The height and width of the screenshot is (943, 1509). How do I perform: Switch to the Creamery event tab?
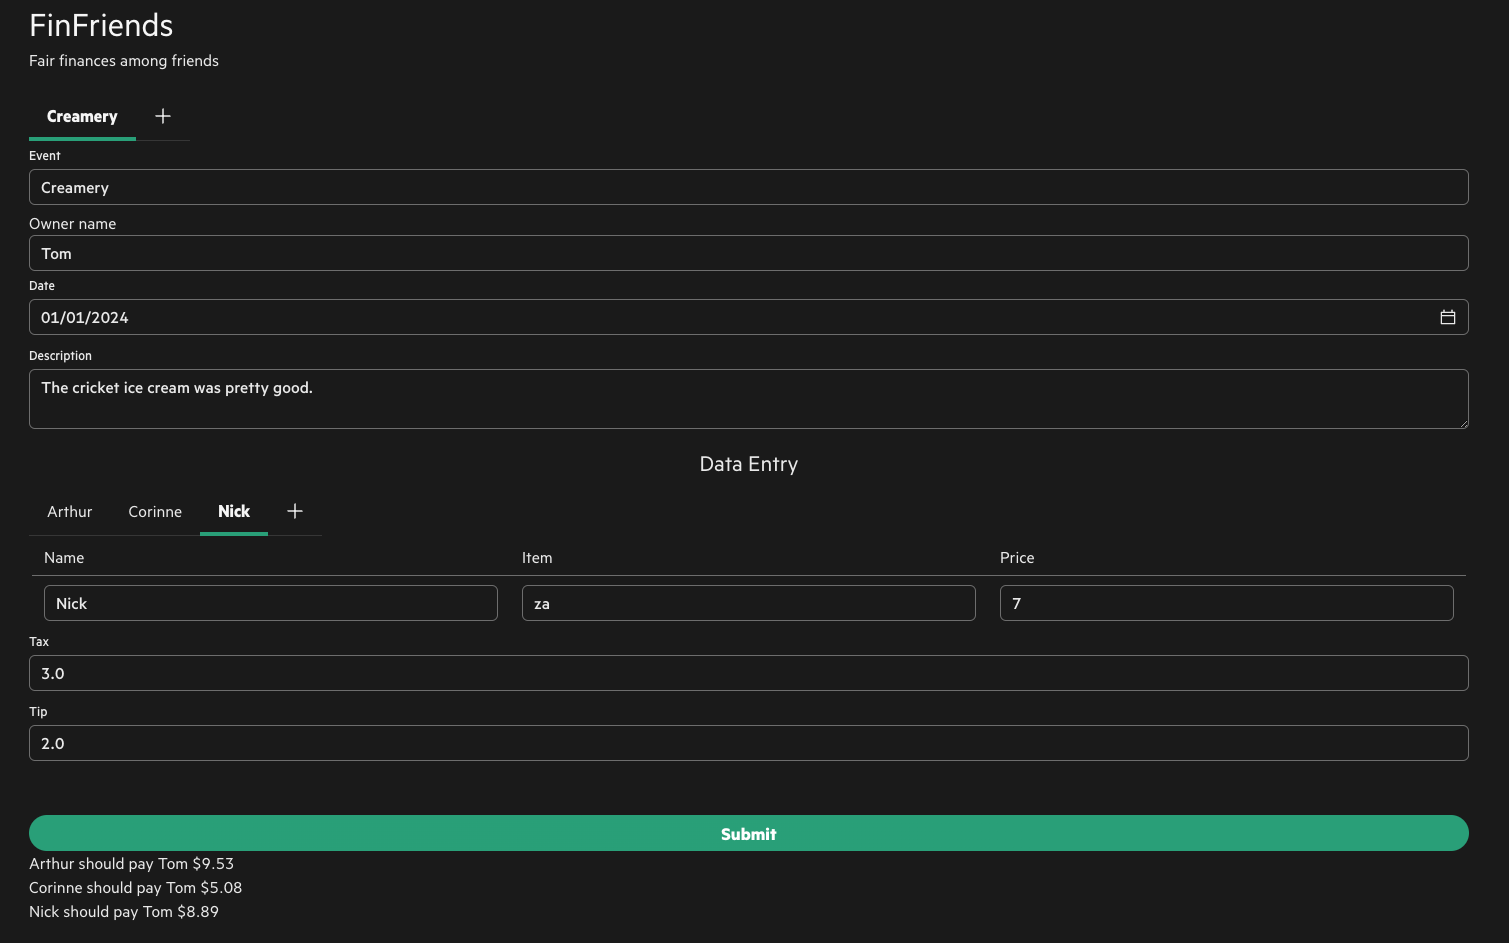tap(82, 116)
